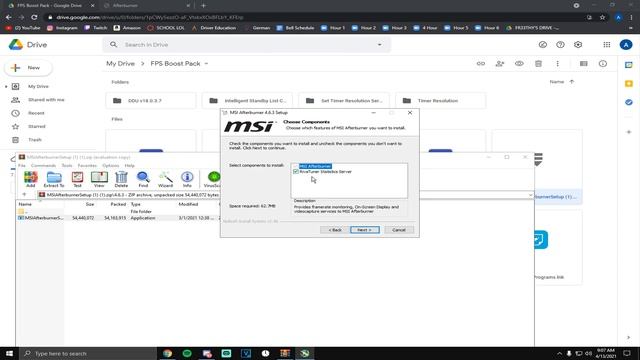Uncheck RivaTuner Statistics Server component
The height and width of the screenshot is (360, 640).
click(x=296, y=172)
